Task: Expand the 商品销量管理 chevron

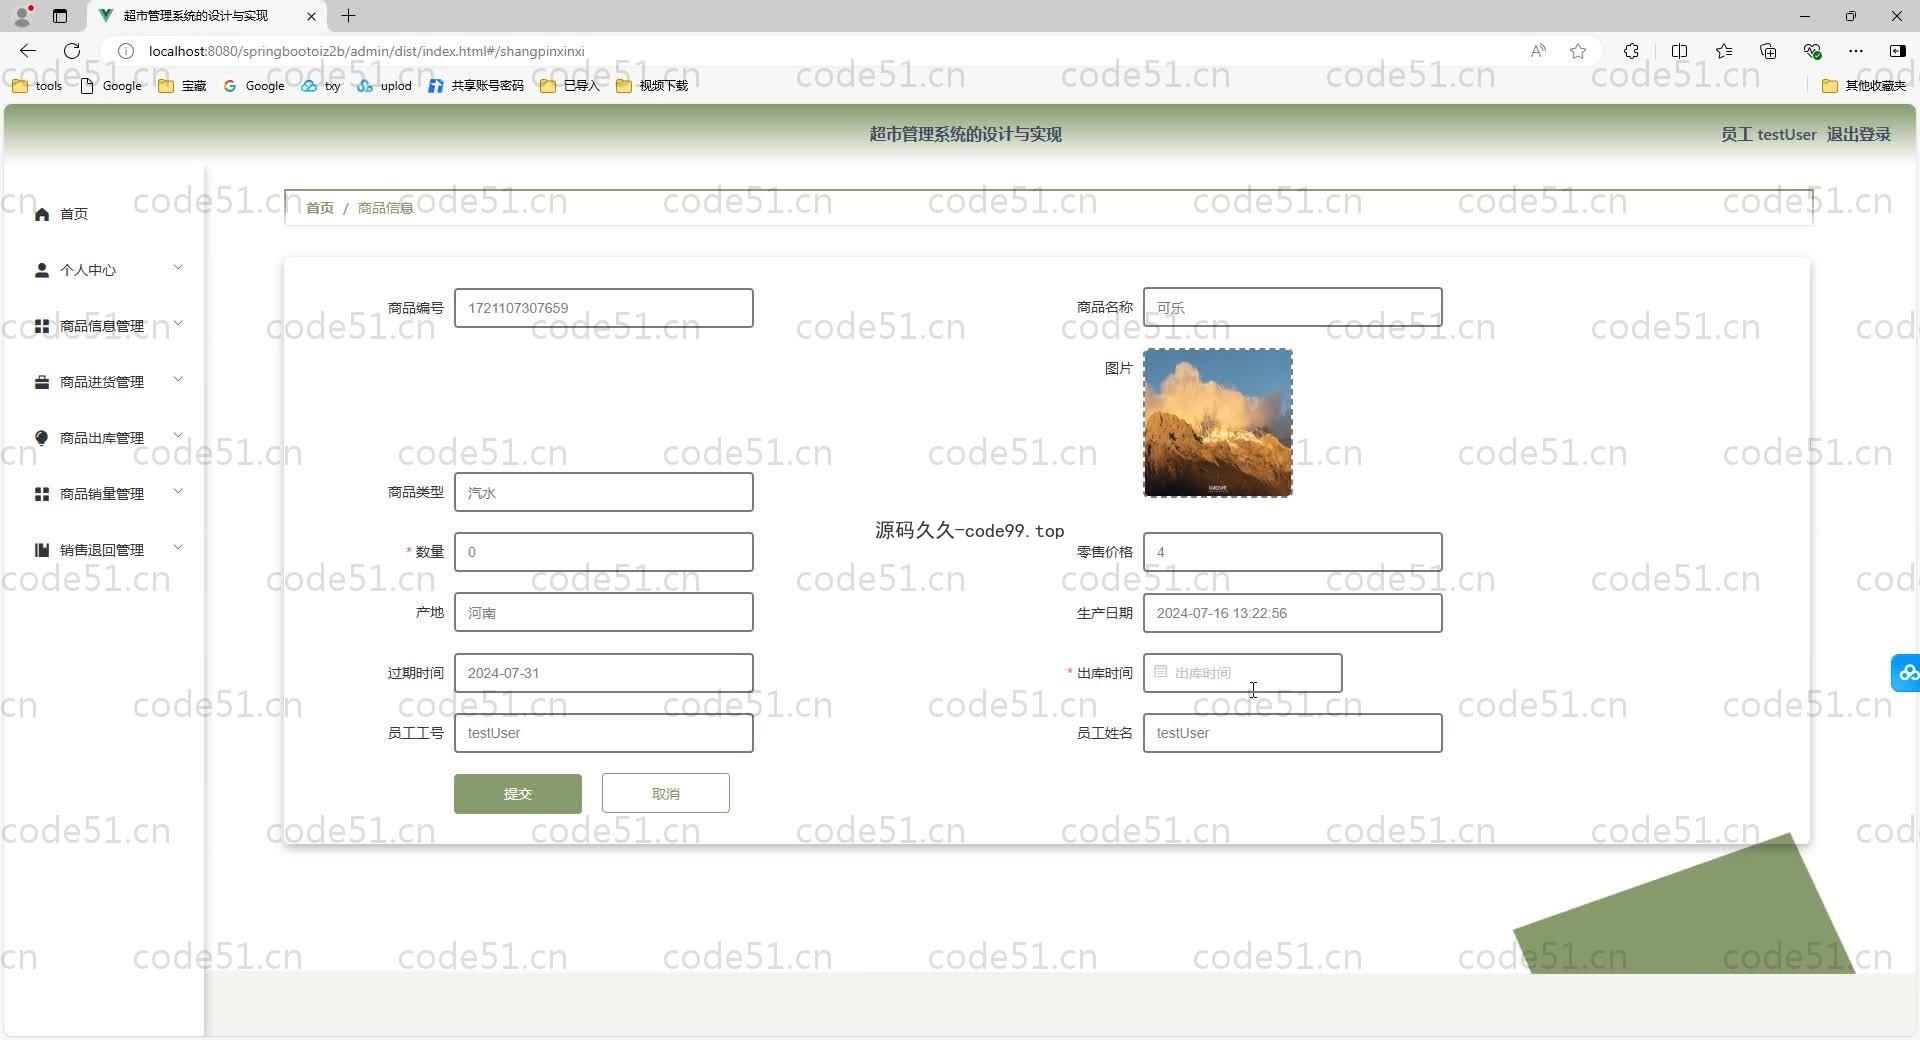Action: click(x=178, y=491)
